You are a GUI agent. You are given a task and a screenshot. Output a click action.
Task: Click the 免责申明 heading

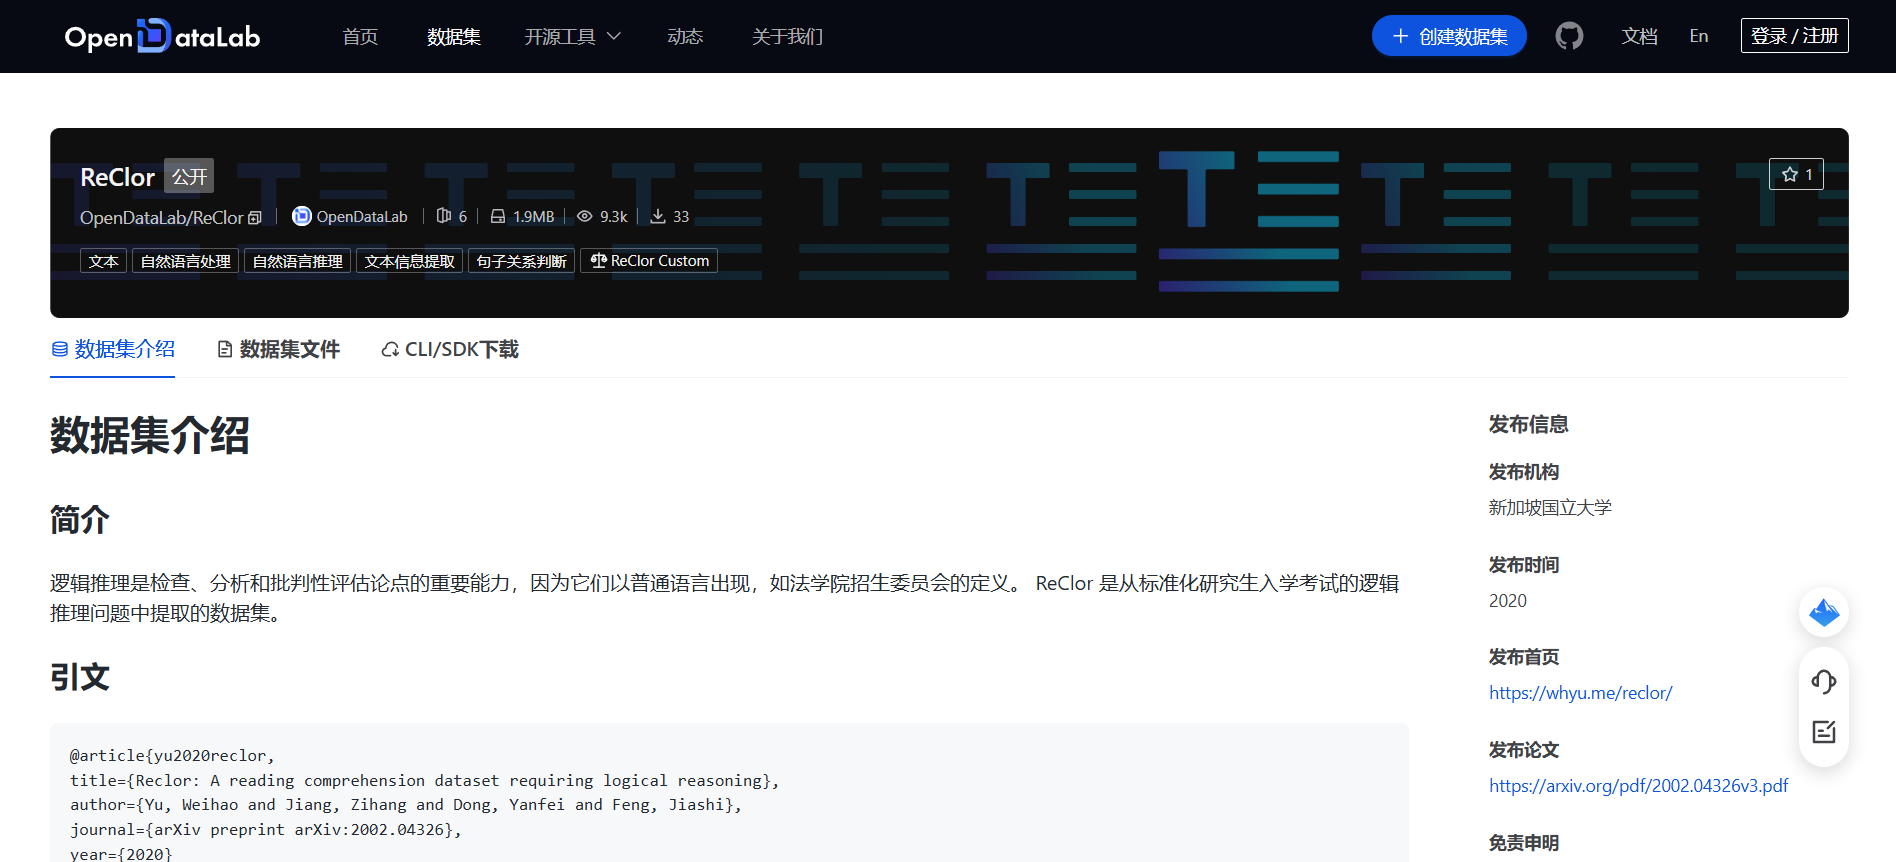click(x=1523, y=843)
